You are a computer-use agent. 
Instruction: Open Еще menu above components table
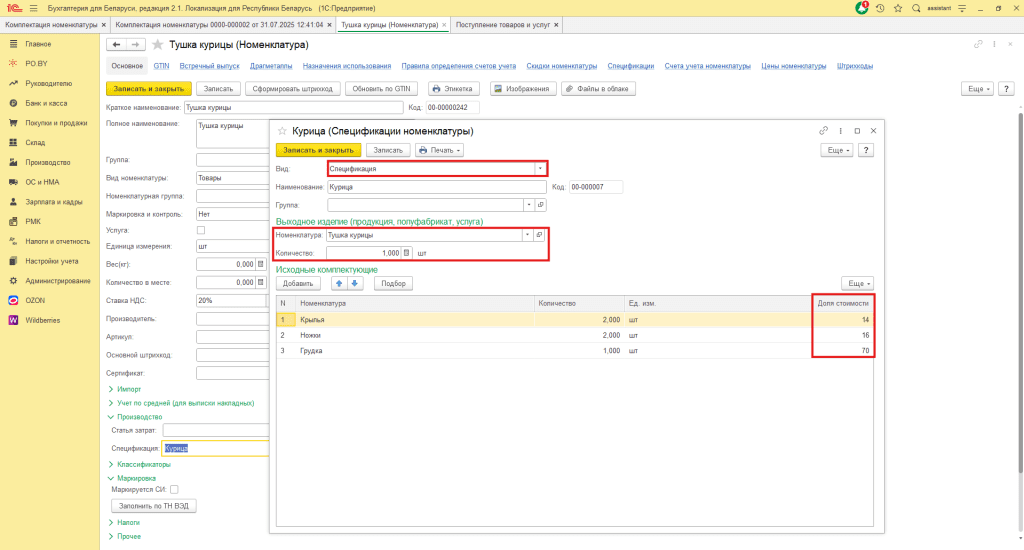click(x=857, y=283)
